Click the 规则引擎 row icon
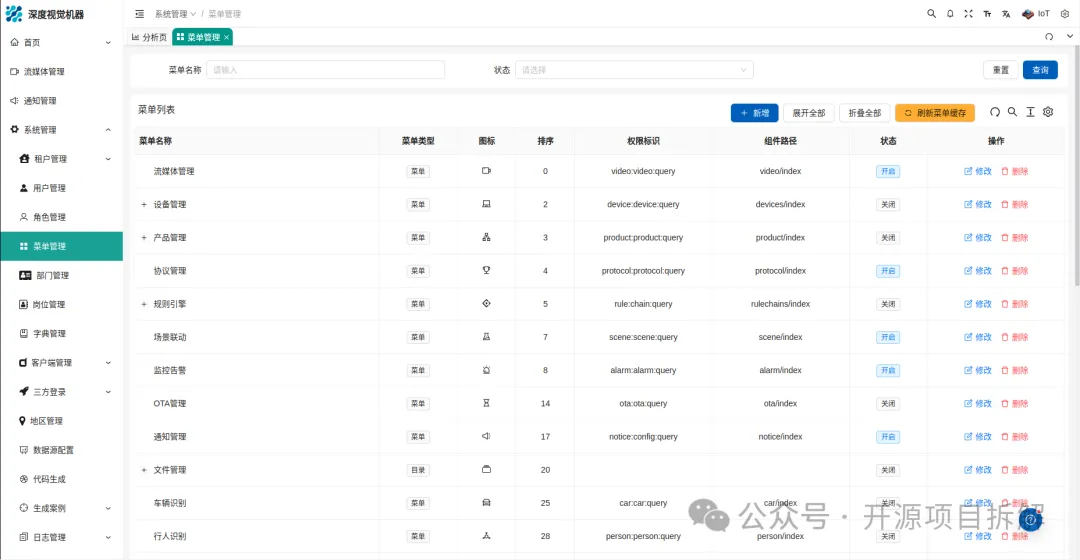 click(x=486, y=303)
